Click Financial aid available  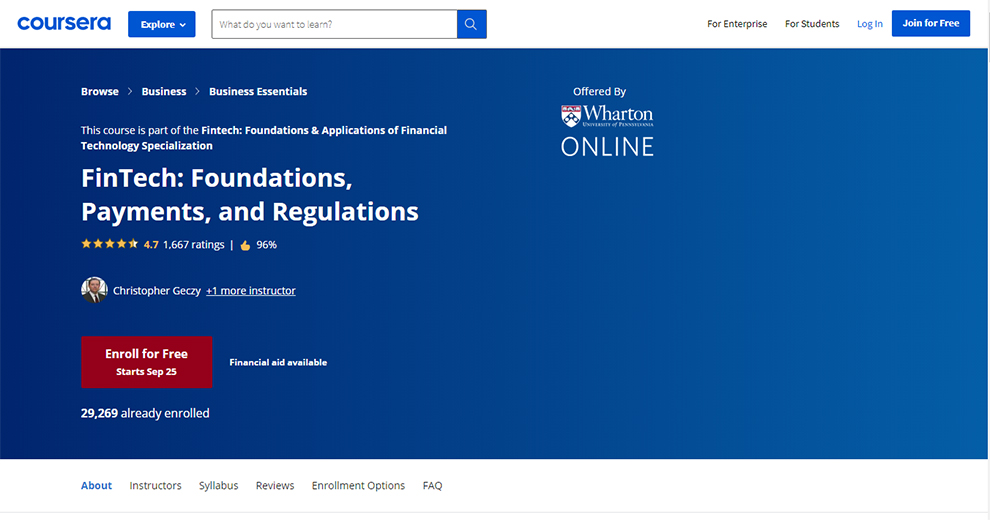tap(278, 362)
